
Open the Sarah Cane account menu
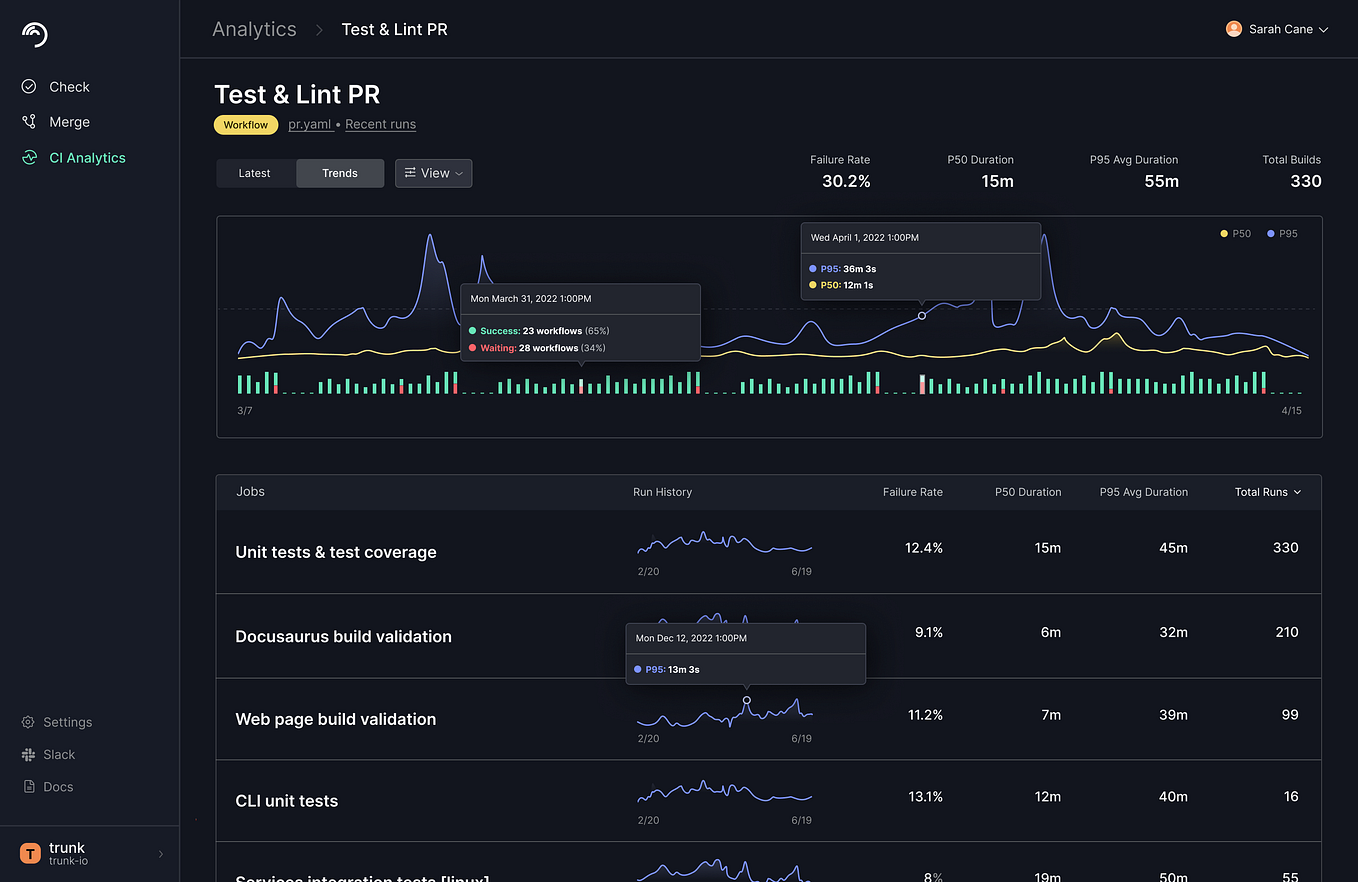[1278, 29]
